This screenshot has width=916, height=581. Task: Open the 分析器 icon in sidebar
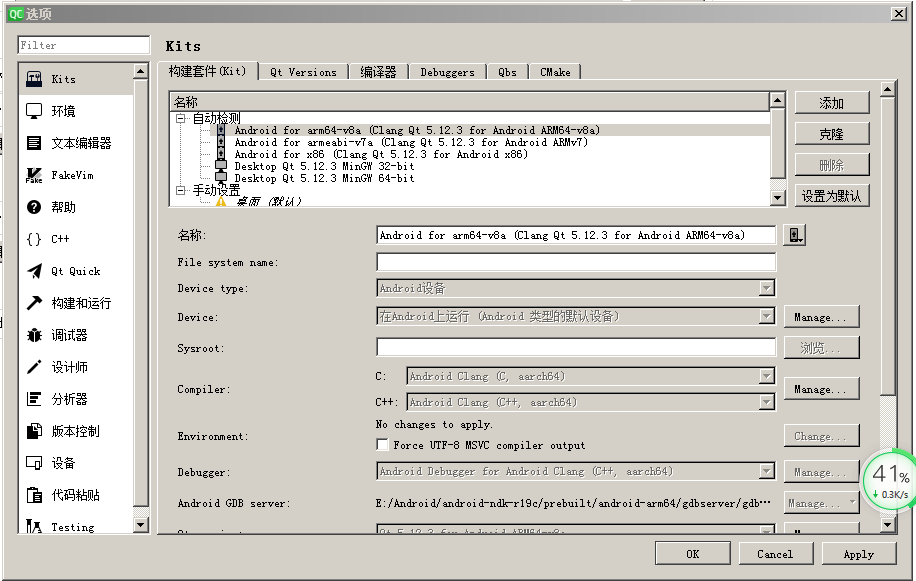pyautogui.click(x=34, y=399)
